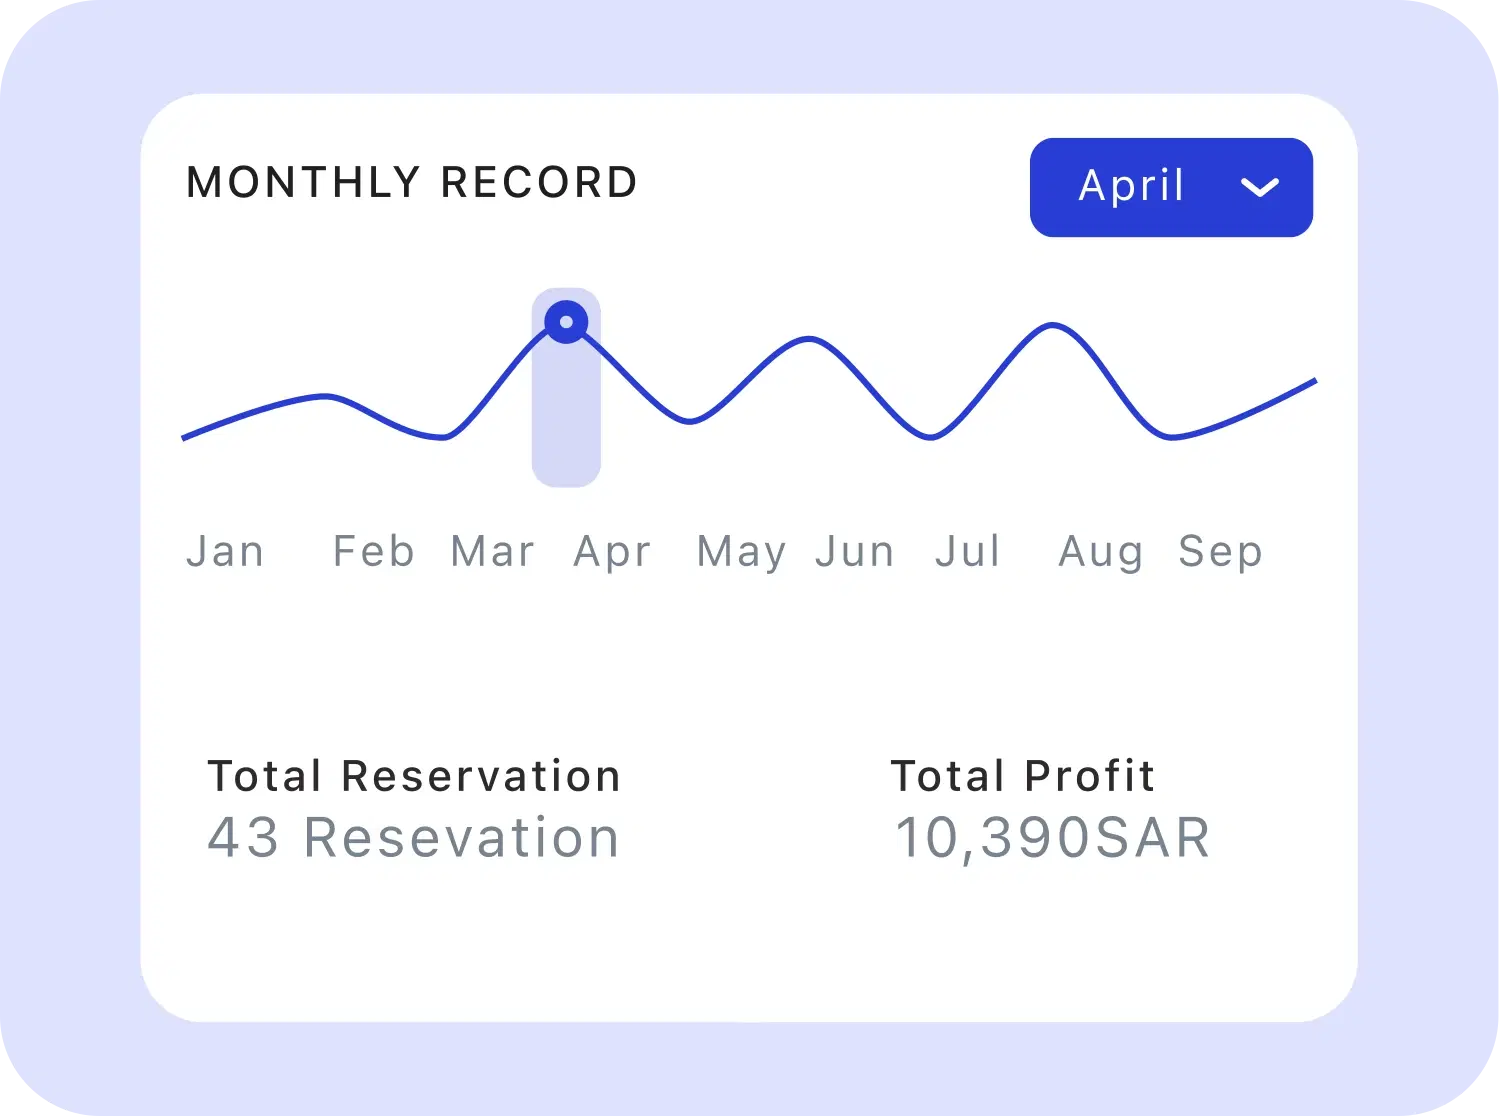Click the Total Profit label

pos(1023,776)
